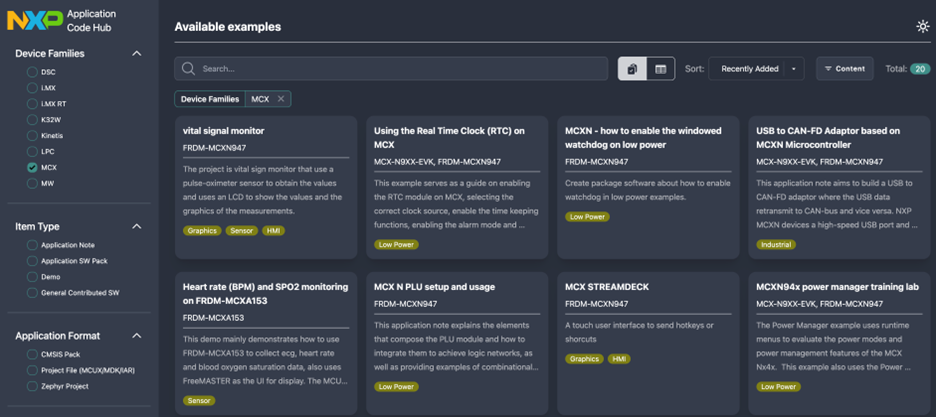
Task: Click the Graphics tag on vital signal monitor
Action: tap(202, 231)
